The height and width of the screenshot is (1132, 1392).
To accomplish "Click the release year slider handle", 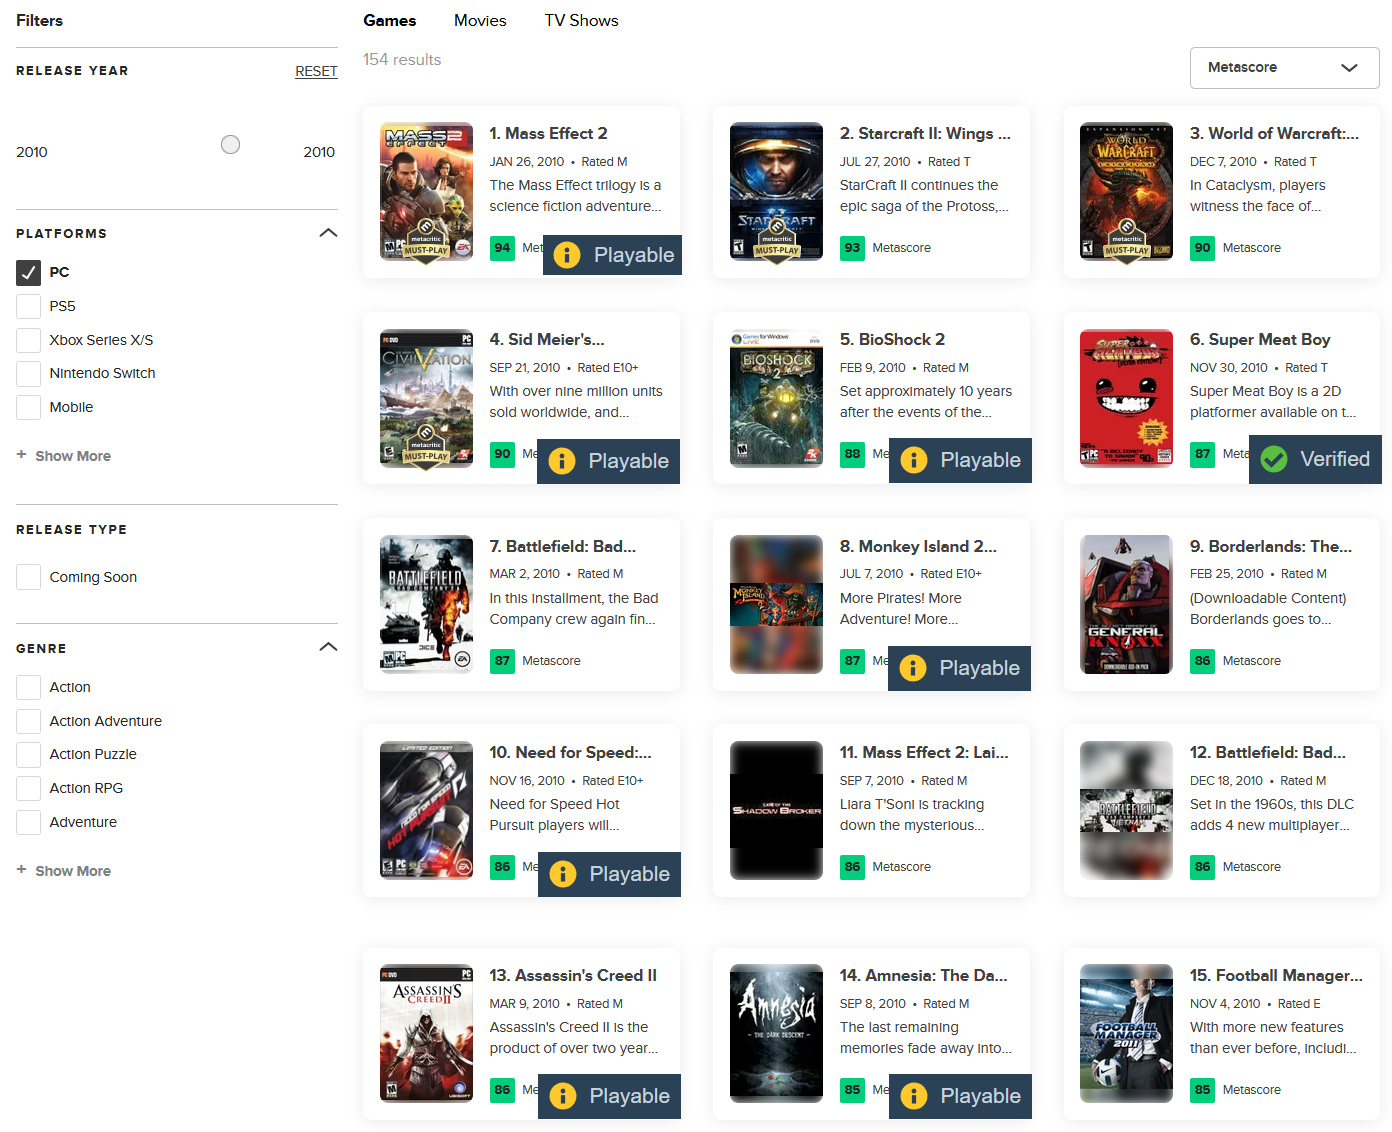I will [230, 144].
